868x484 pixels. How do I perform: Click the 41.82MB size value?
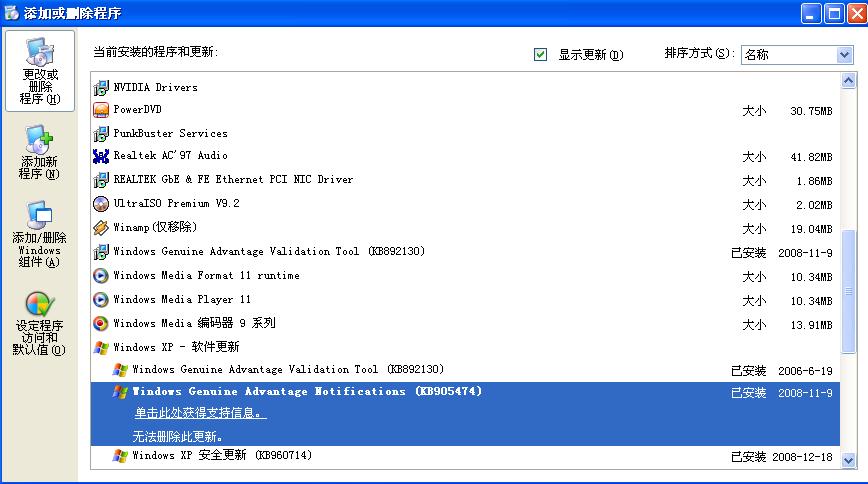tap(811, 157)
